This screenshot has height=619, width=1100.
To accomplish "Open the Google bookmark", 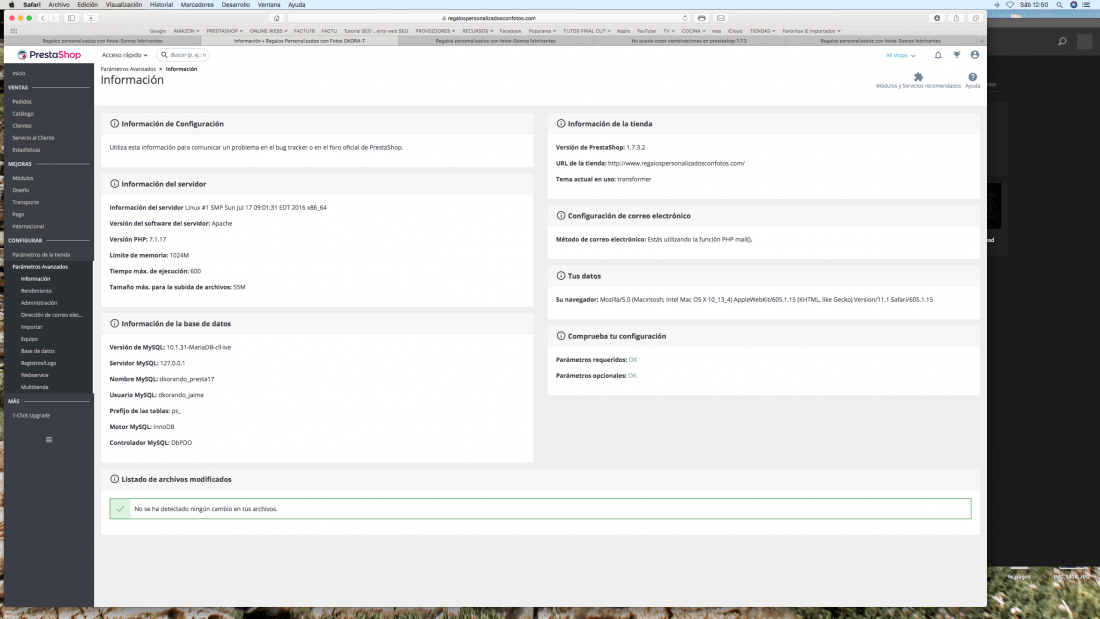I will [158, 31].
